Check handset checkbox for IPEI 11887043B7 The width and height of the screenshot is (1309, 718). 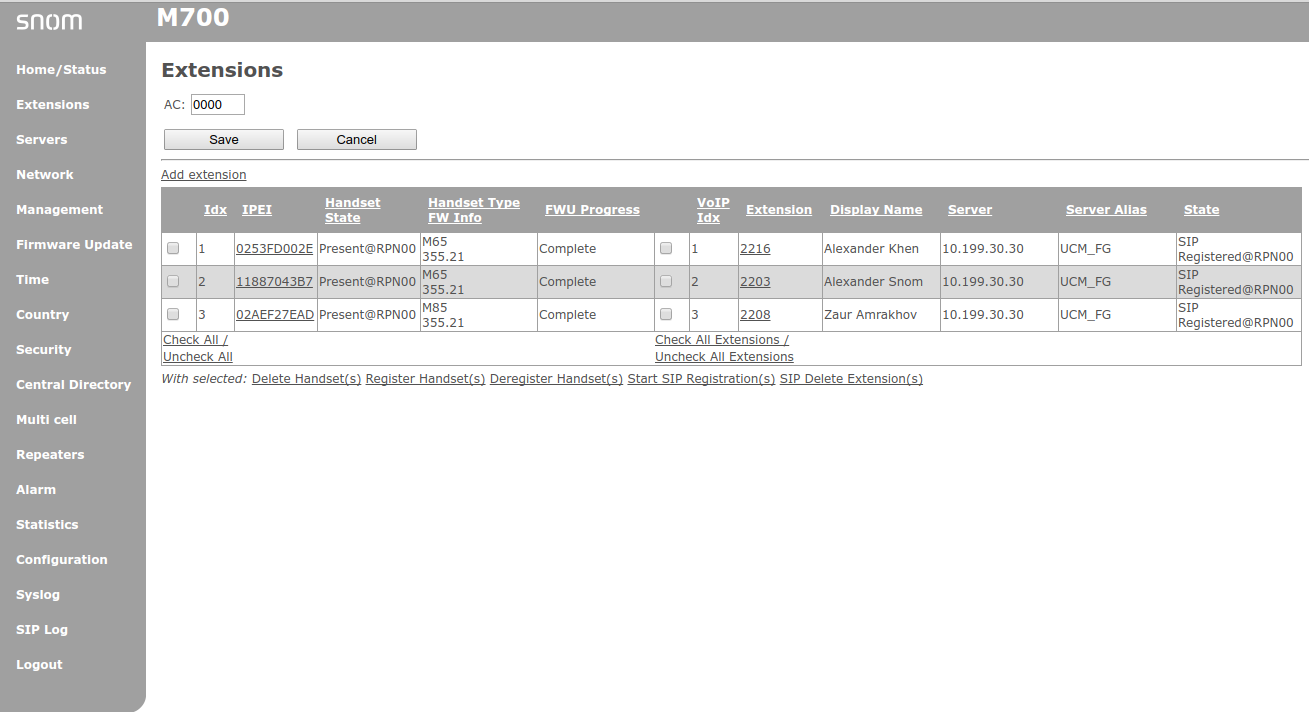(x=173, y=281)
